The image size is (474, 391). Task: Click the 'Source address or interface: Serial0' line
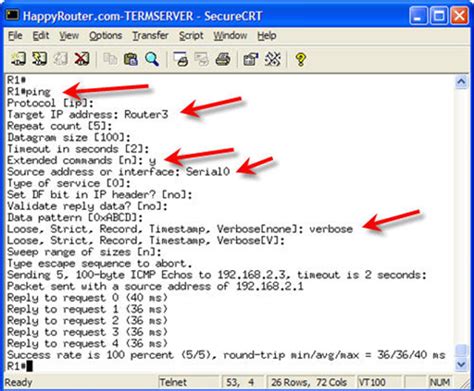(x=118, y=172)
